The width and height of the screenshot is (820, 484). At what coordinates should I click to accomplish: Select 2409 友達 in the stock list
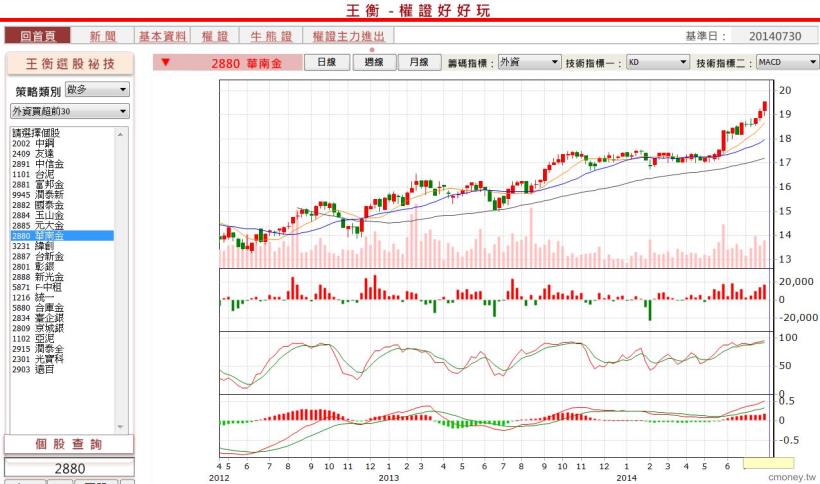[x=62, y=154]
